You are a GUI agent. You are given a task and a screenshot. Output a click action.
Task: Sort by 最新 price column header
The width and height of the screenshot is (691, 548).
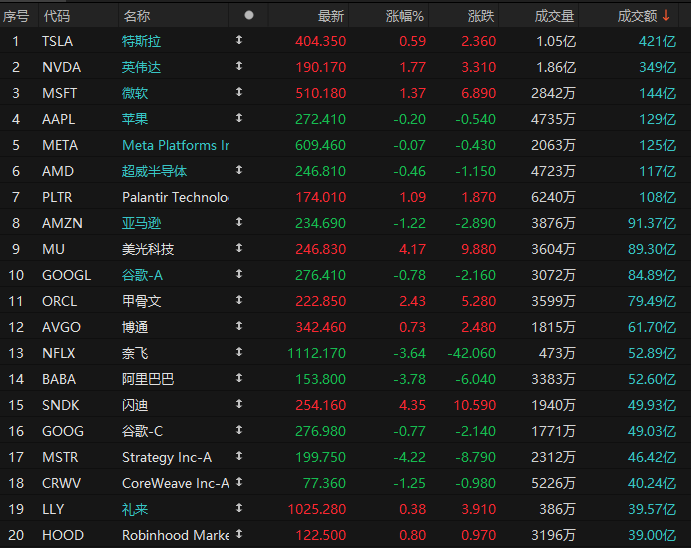(331, 16)
